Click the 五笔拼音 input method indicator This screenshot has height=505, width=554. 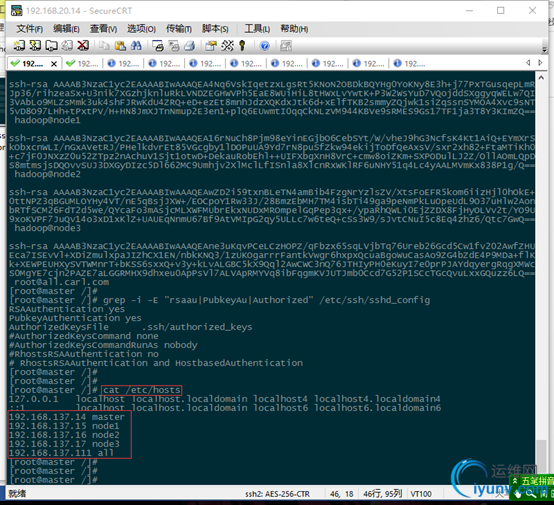[x=537, y=481]
